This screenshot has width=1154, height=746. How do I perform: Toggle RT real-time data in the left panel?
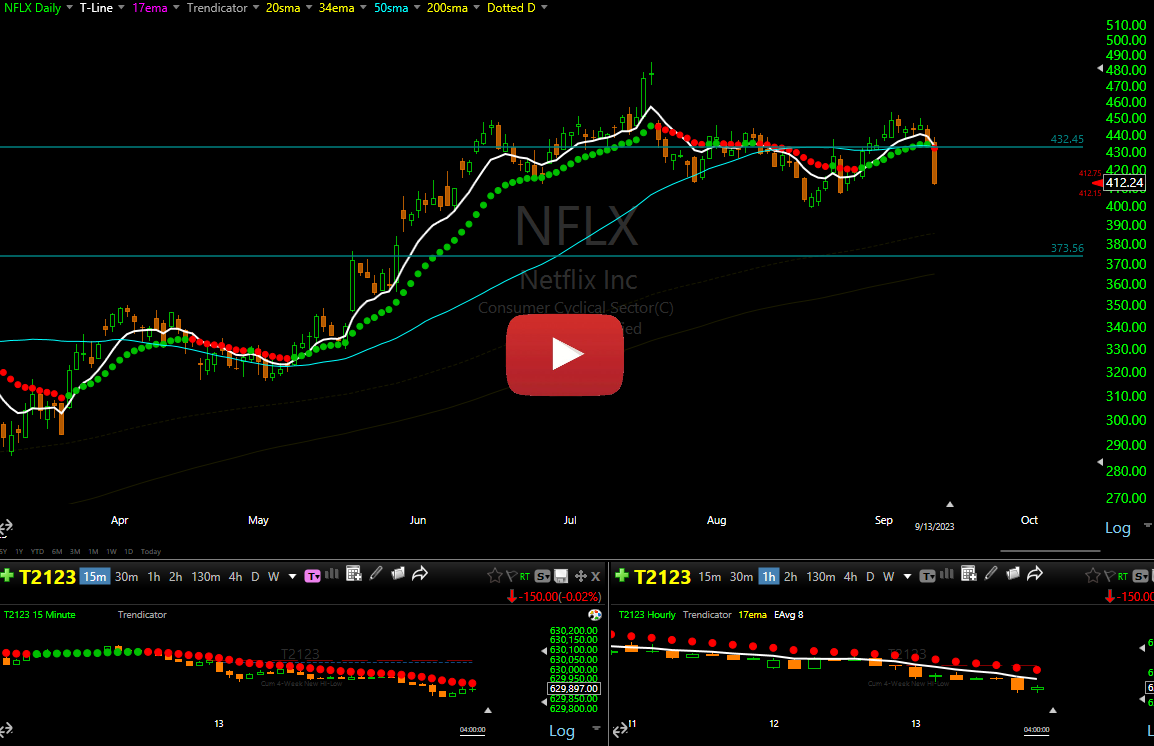pyautogui.click(x=525, y=577)
